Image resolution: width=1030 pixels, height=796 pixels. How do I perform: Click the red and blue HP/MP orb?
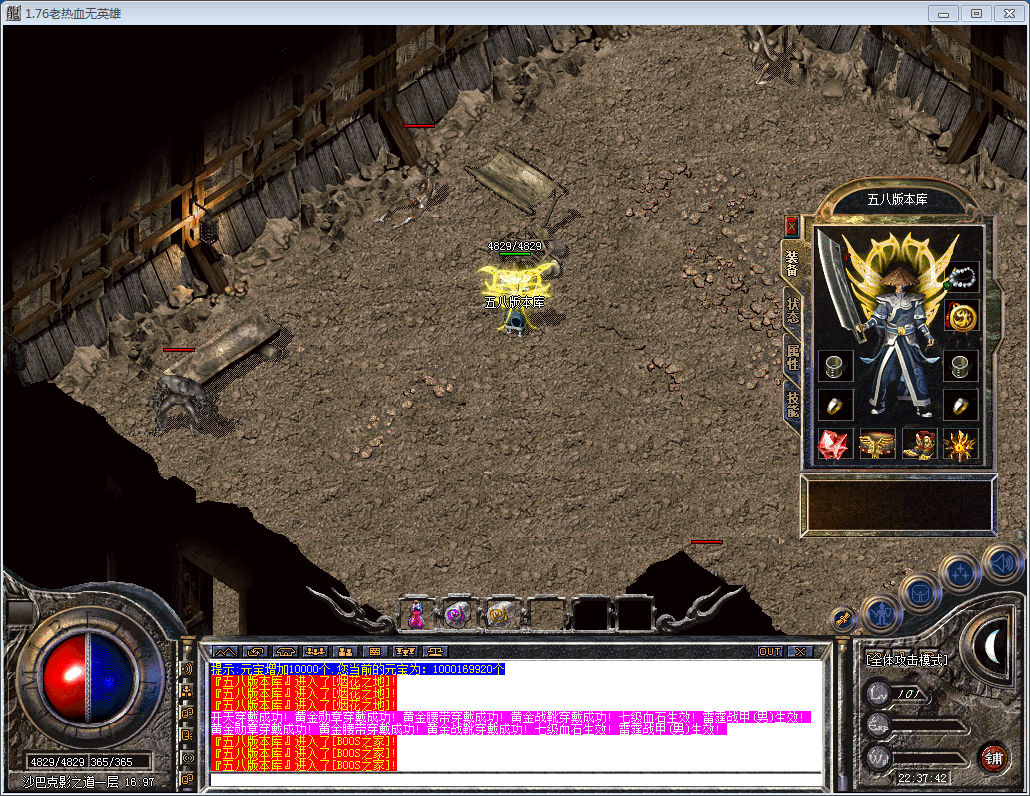pos(88,677)
